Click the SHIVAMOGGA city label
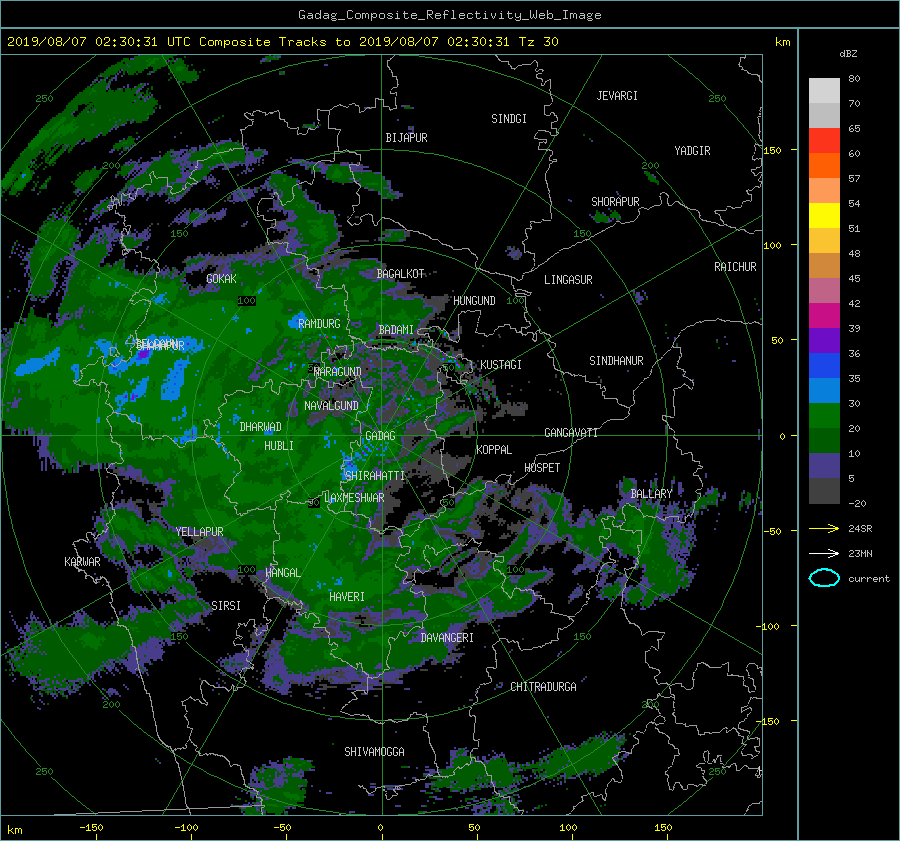 [x=374, y=752]
